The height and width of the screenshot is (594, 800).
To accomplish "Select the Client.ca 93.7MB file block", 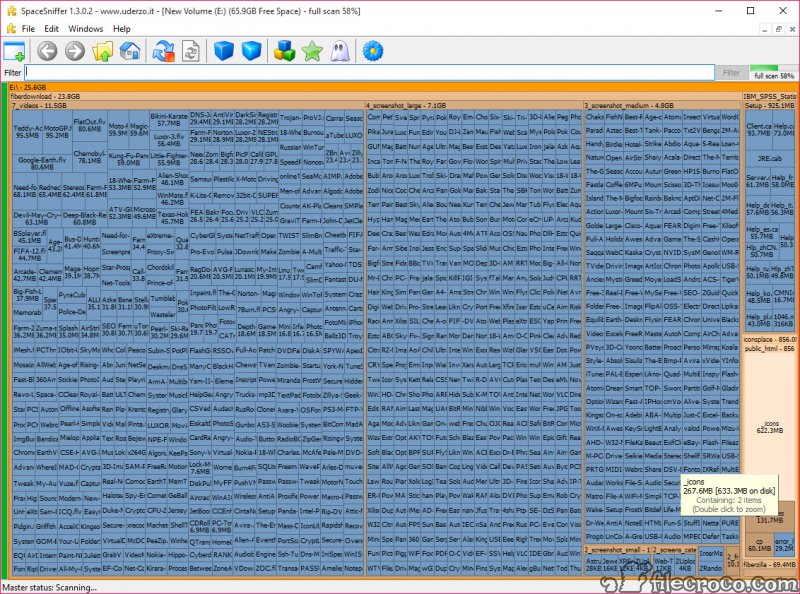I will pyautogui.click(x=759, y=130).
